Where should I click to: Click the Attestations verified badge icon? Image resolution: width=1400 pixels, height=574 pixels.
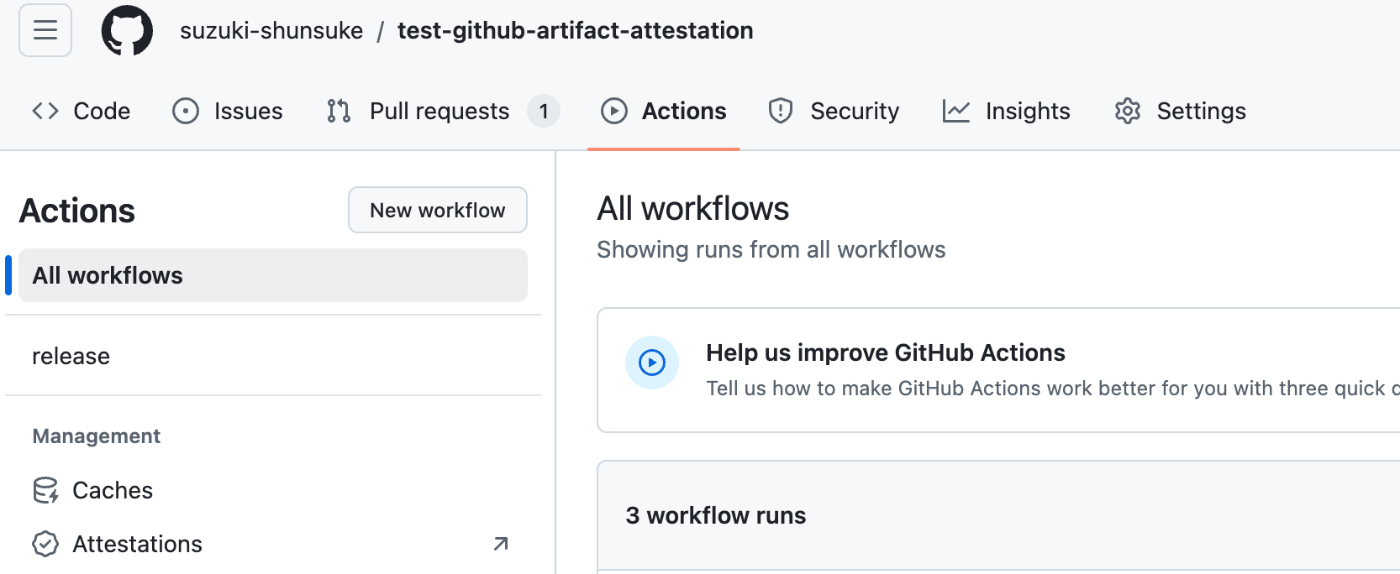point(45,544)
